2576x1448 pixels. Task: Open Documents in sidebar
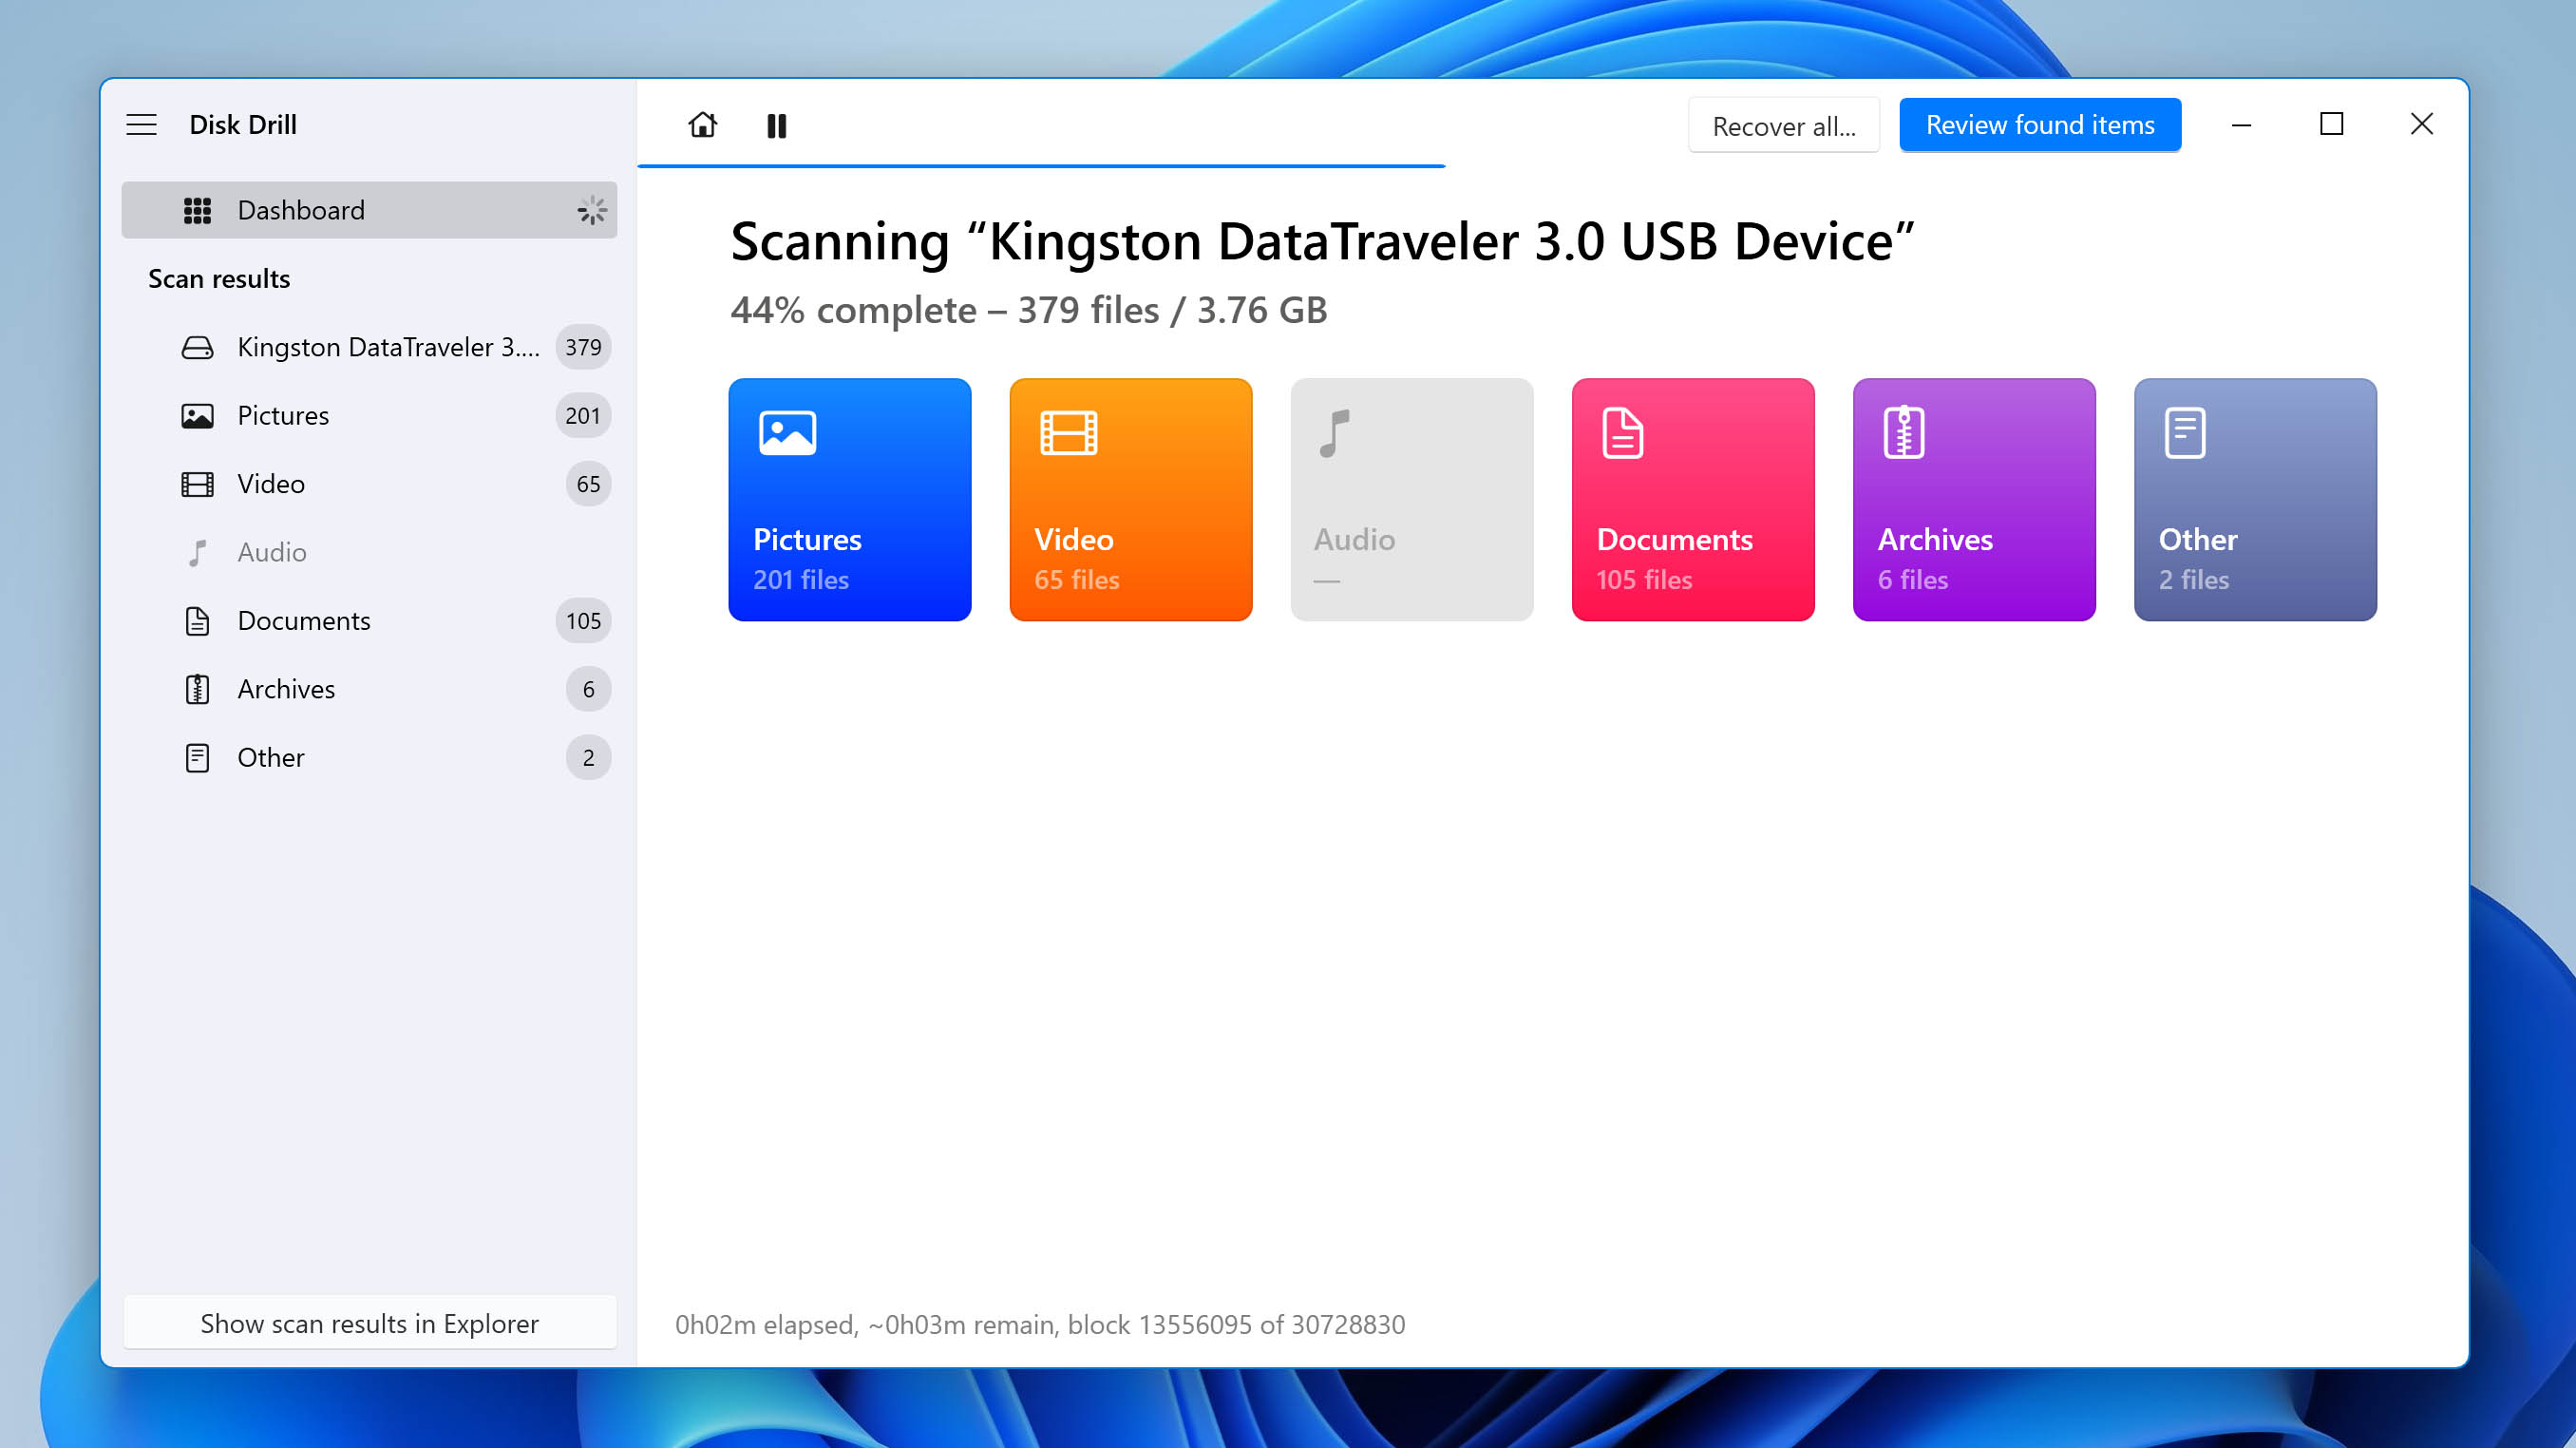369,621
